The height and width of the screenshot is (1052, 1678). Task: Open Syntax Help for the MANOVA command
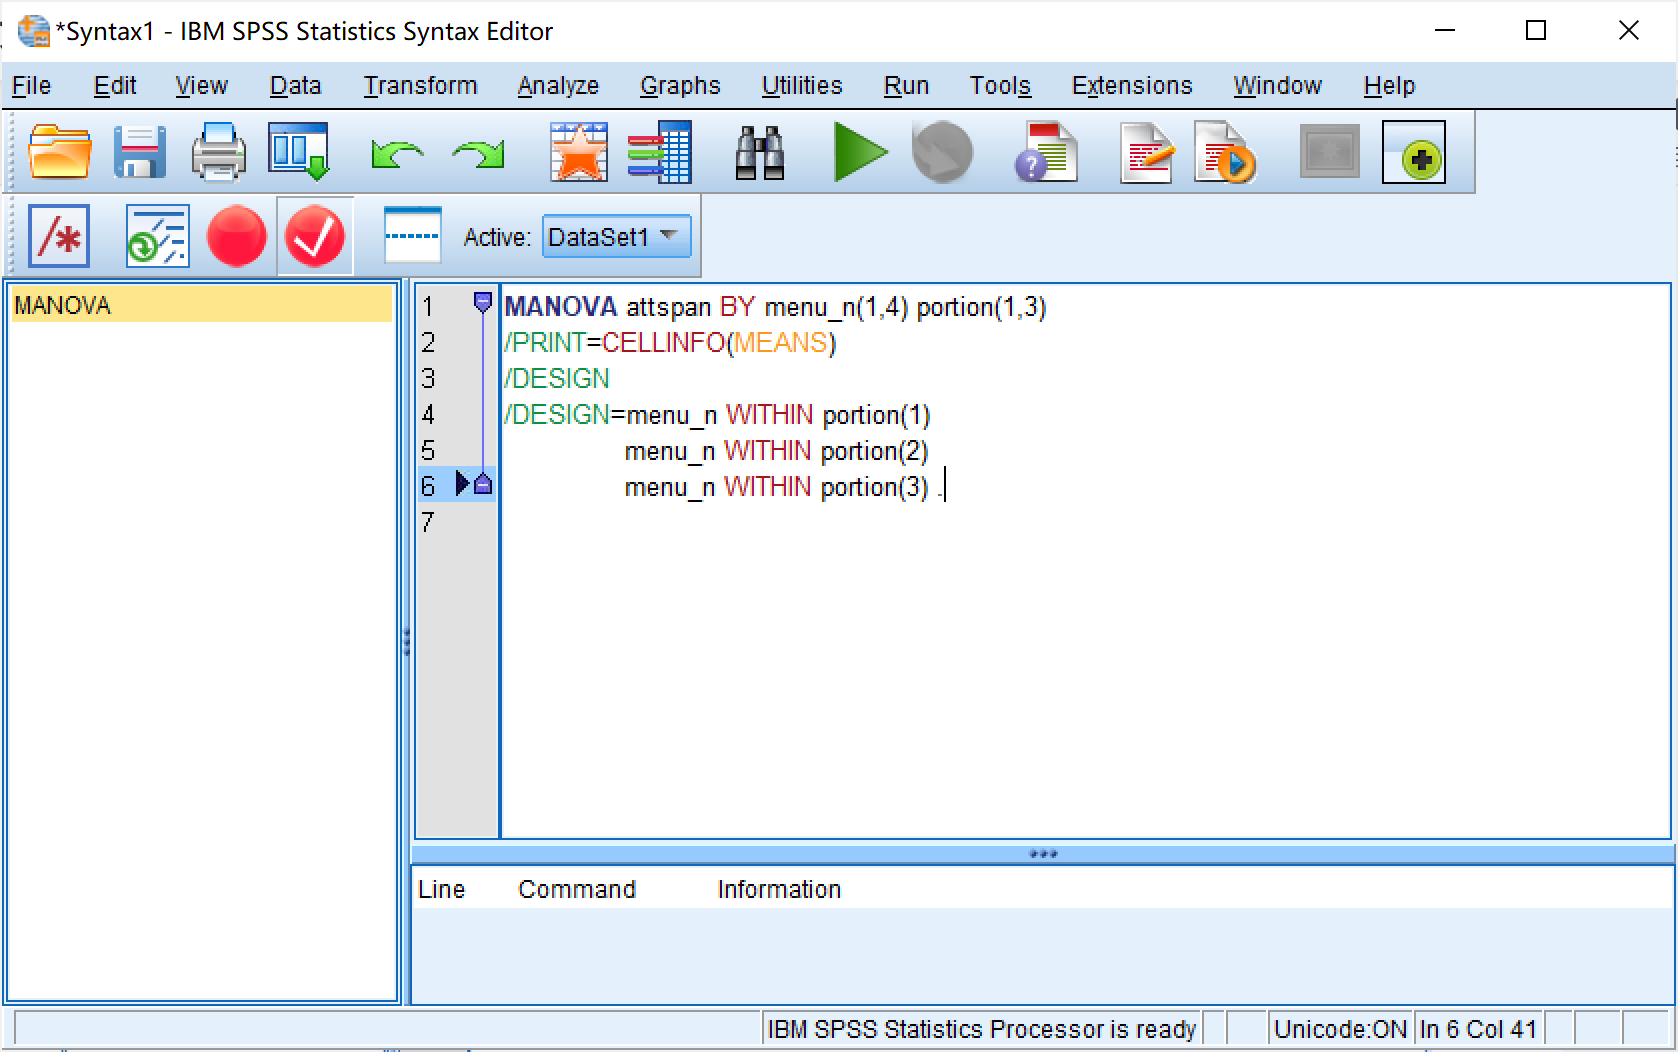1046,152
